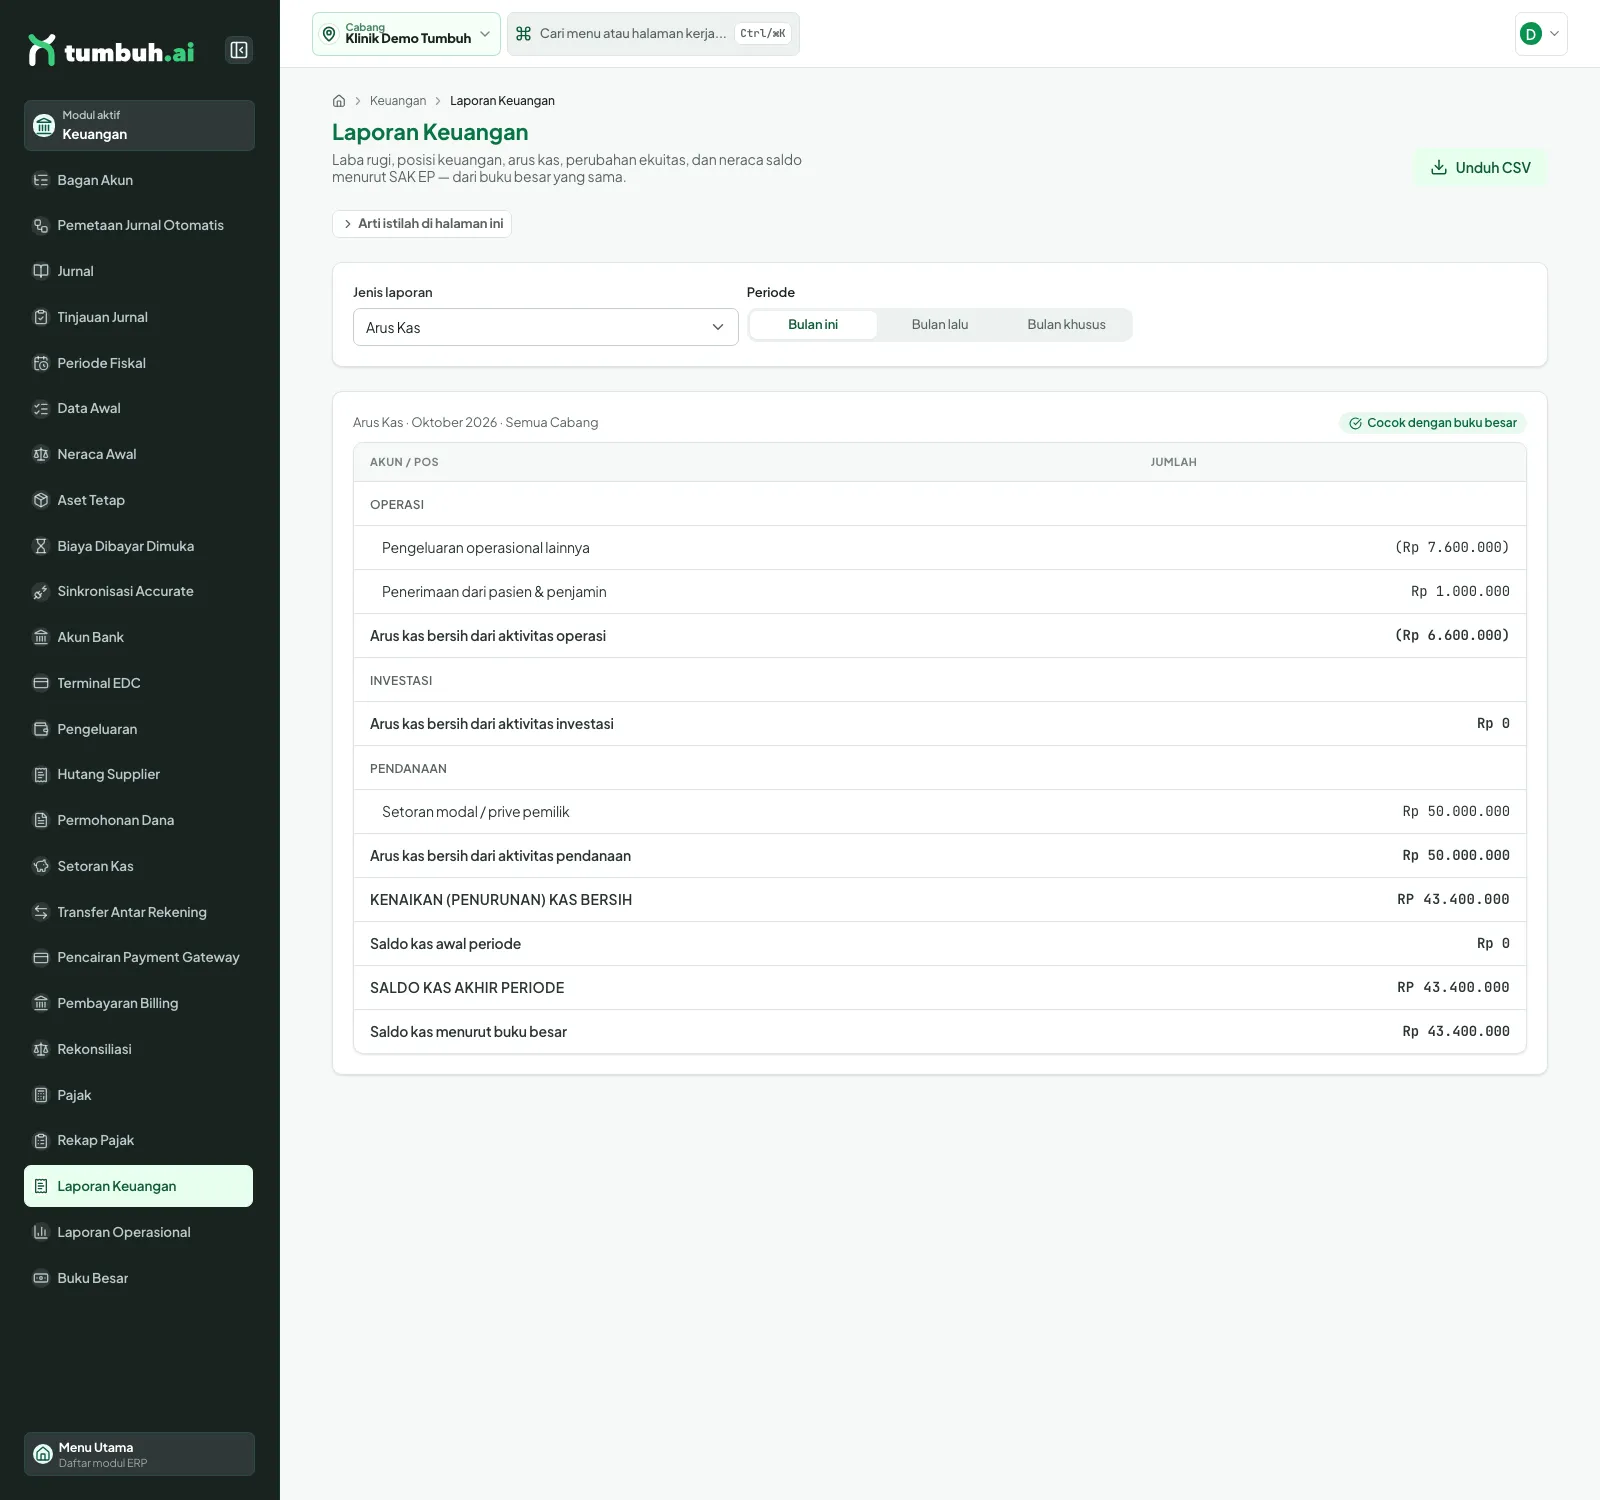Click the Biaya Dibayar Dimuka hourglass icon
This screenshot has height=1500, width=1600.
[41, 546]
